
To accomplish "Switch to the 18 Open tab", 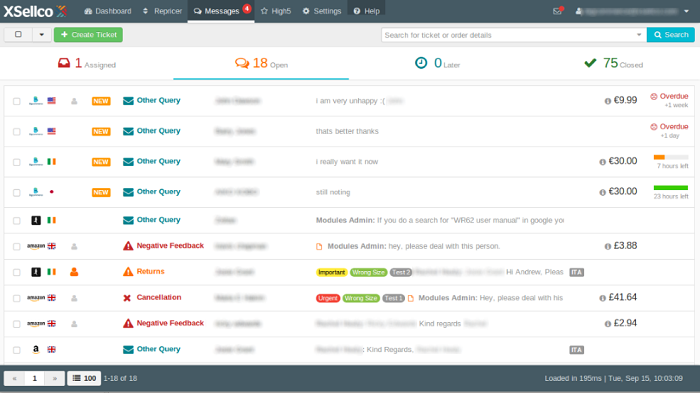I will [261, 63].
